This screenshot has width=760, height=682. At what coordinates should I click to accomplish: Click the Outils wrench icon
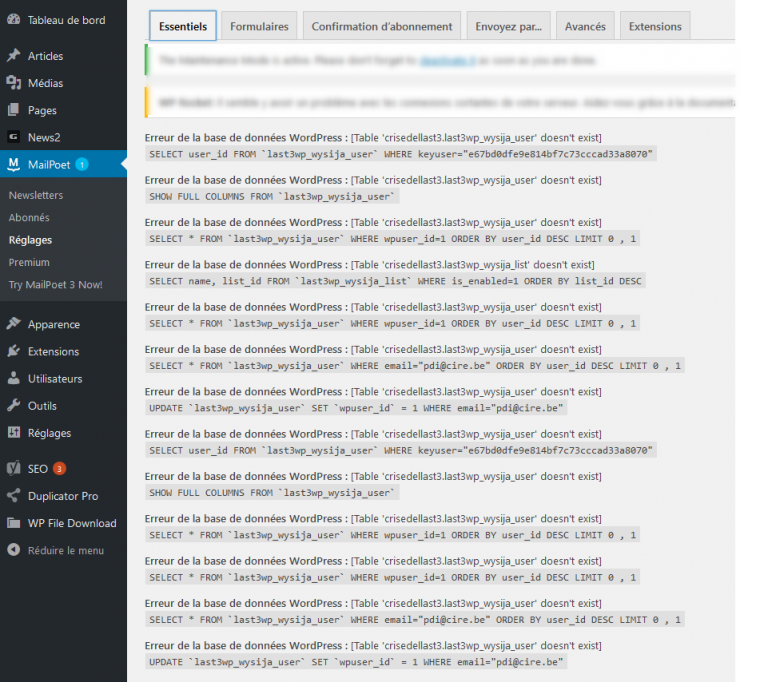14,405
